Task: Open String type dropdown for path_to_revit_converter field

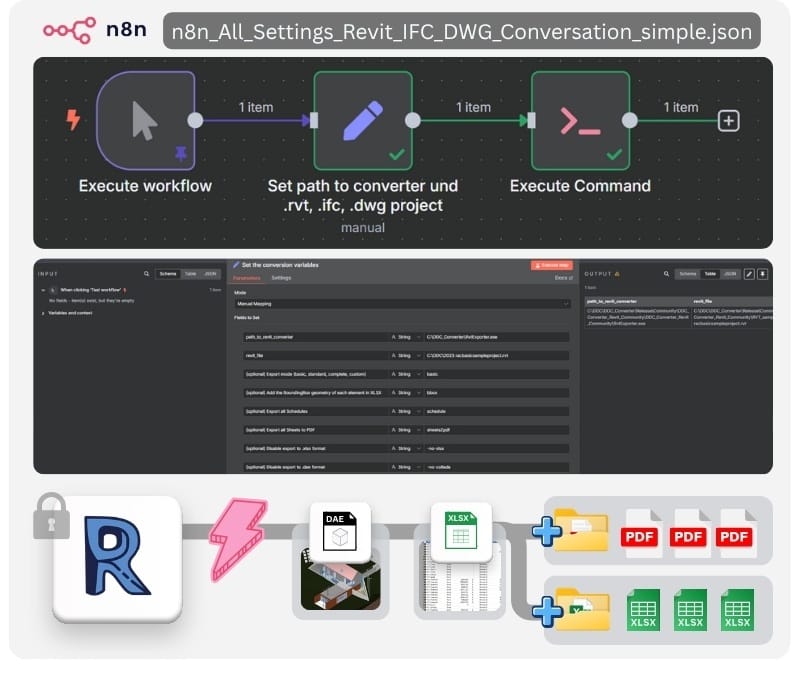Action: point(406,337)
